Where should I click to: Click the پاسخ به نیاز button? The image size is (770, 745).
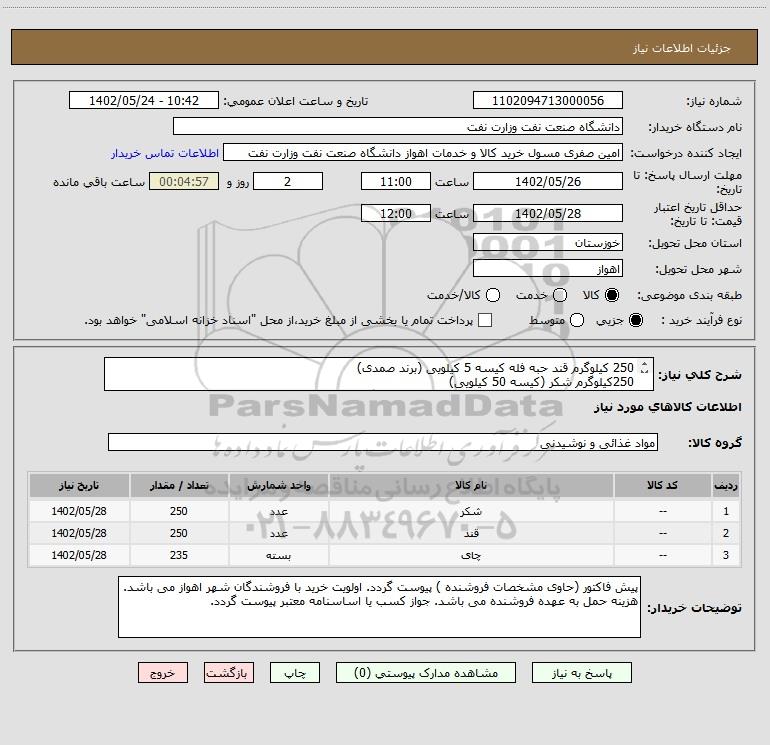point(582,673)
